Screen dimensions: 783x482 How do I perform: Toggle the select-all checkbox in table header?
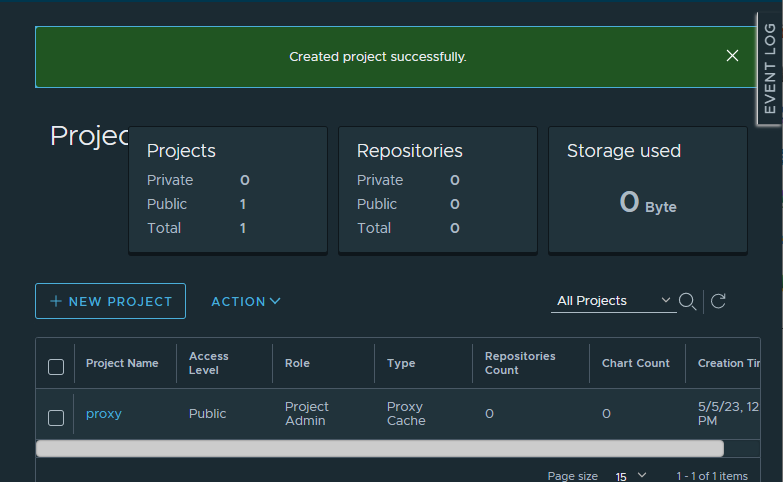click(56, 367)
